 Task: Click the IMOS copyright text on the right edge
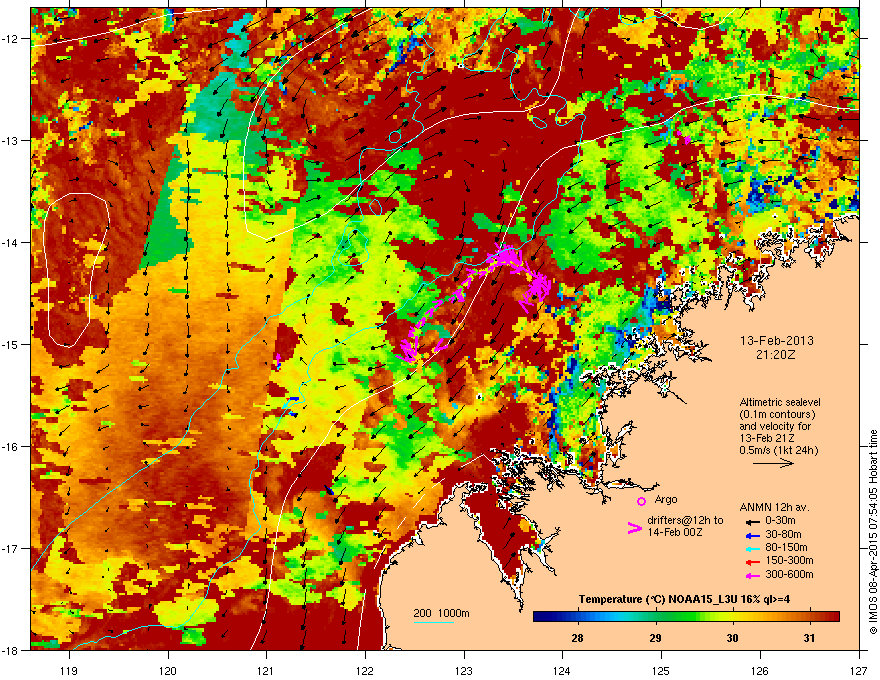(873, 532)
